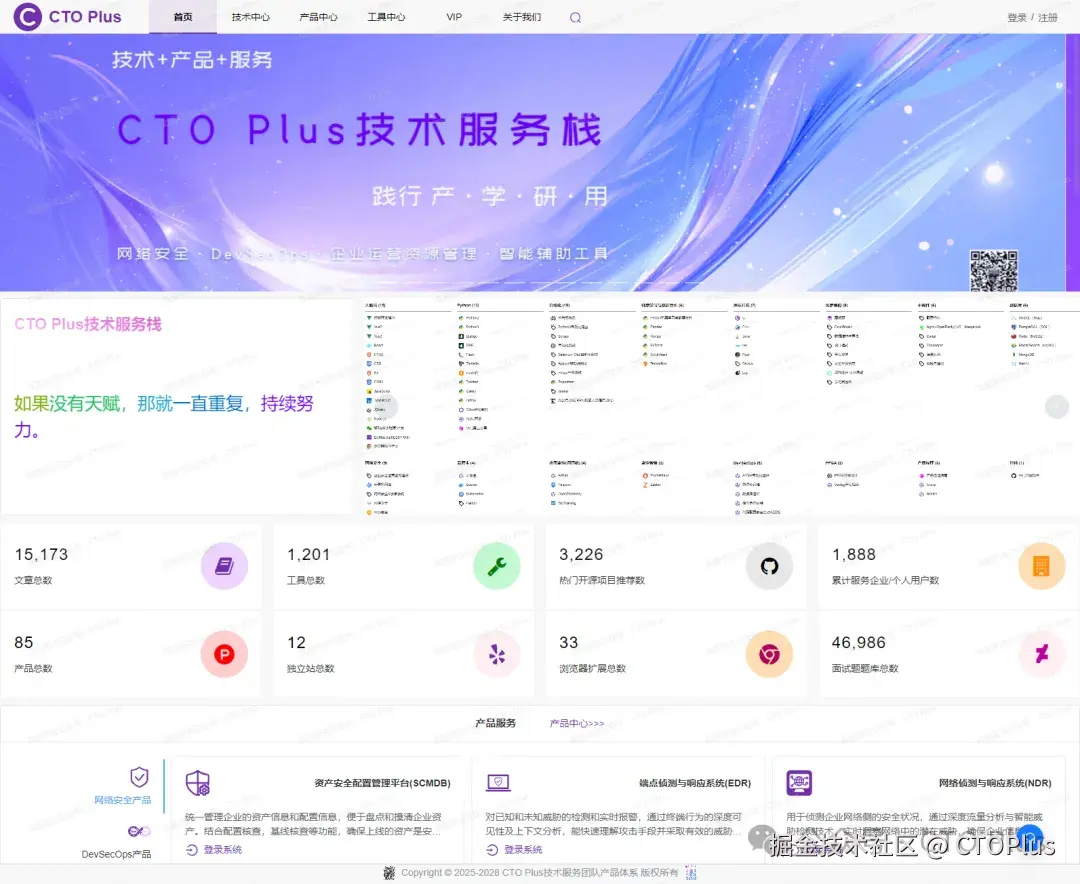Image resolution: width=1080 pixels, height=884 pixels.
Task: Select the 产品服务 section tab
Action: click(x=495, y=723)
